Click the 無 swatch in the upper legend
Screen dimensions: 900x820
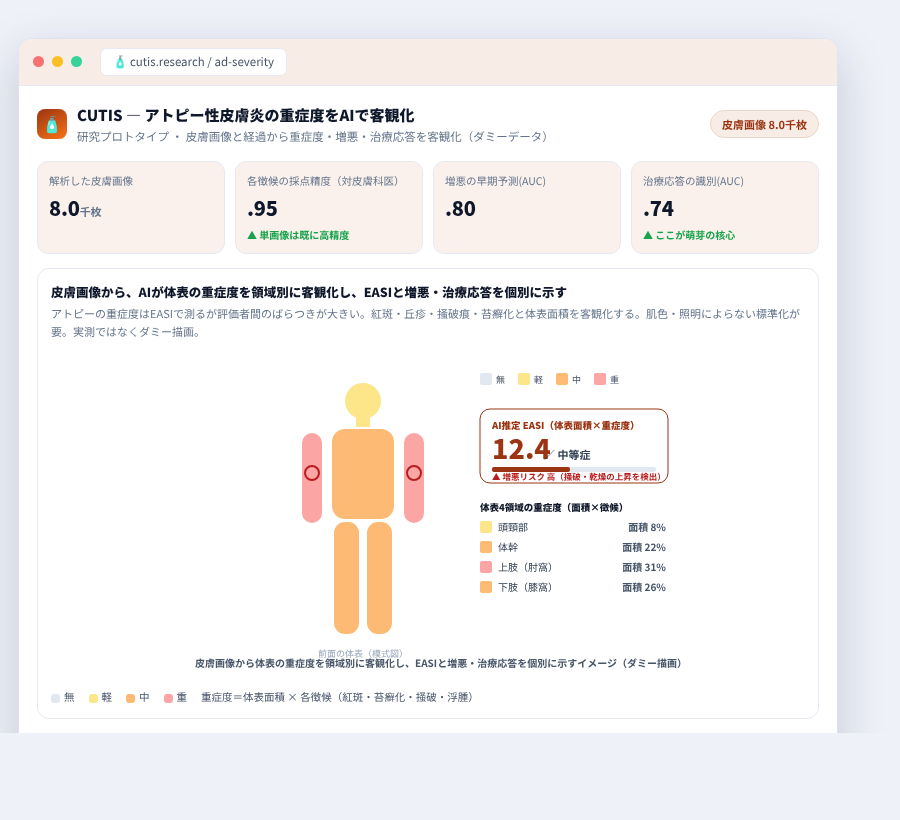point(486,379)
